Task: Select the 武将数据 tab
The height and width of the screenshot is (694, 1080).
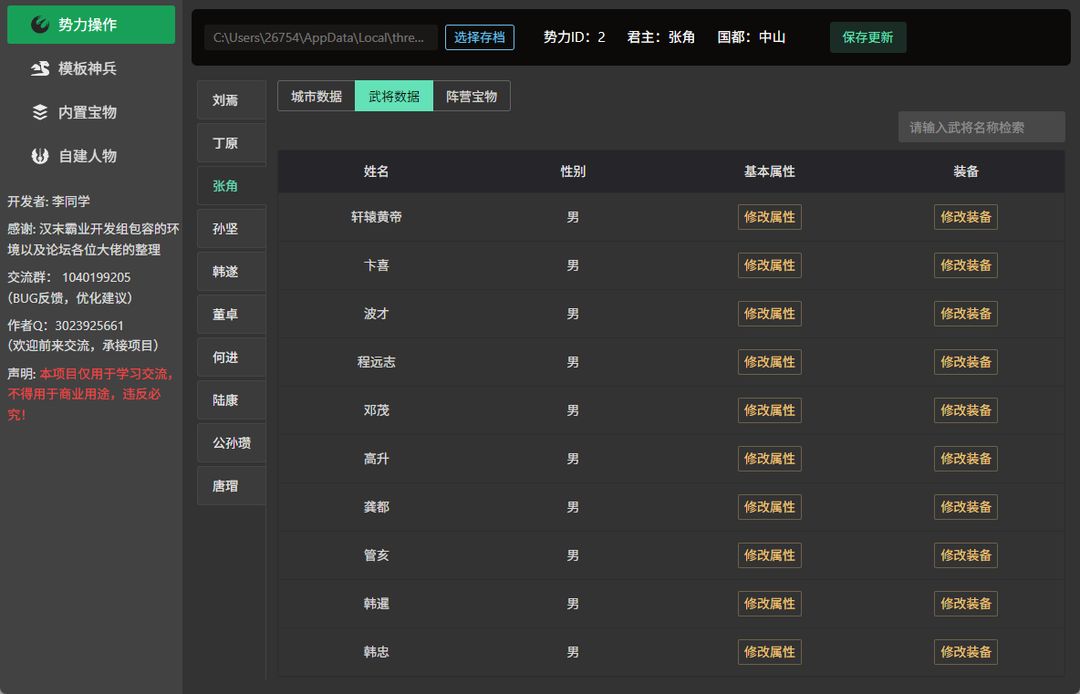Action: point(394,96)
